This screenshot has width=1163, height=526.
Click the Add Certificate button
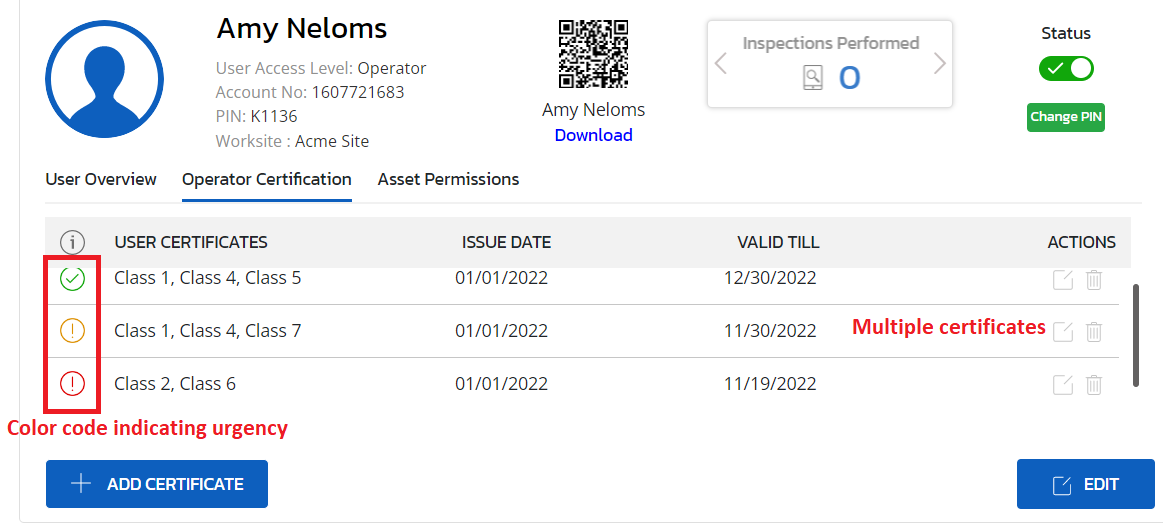pyautogui.click(x=157, y=484)
